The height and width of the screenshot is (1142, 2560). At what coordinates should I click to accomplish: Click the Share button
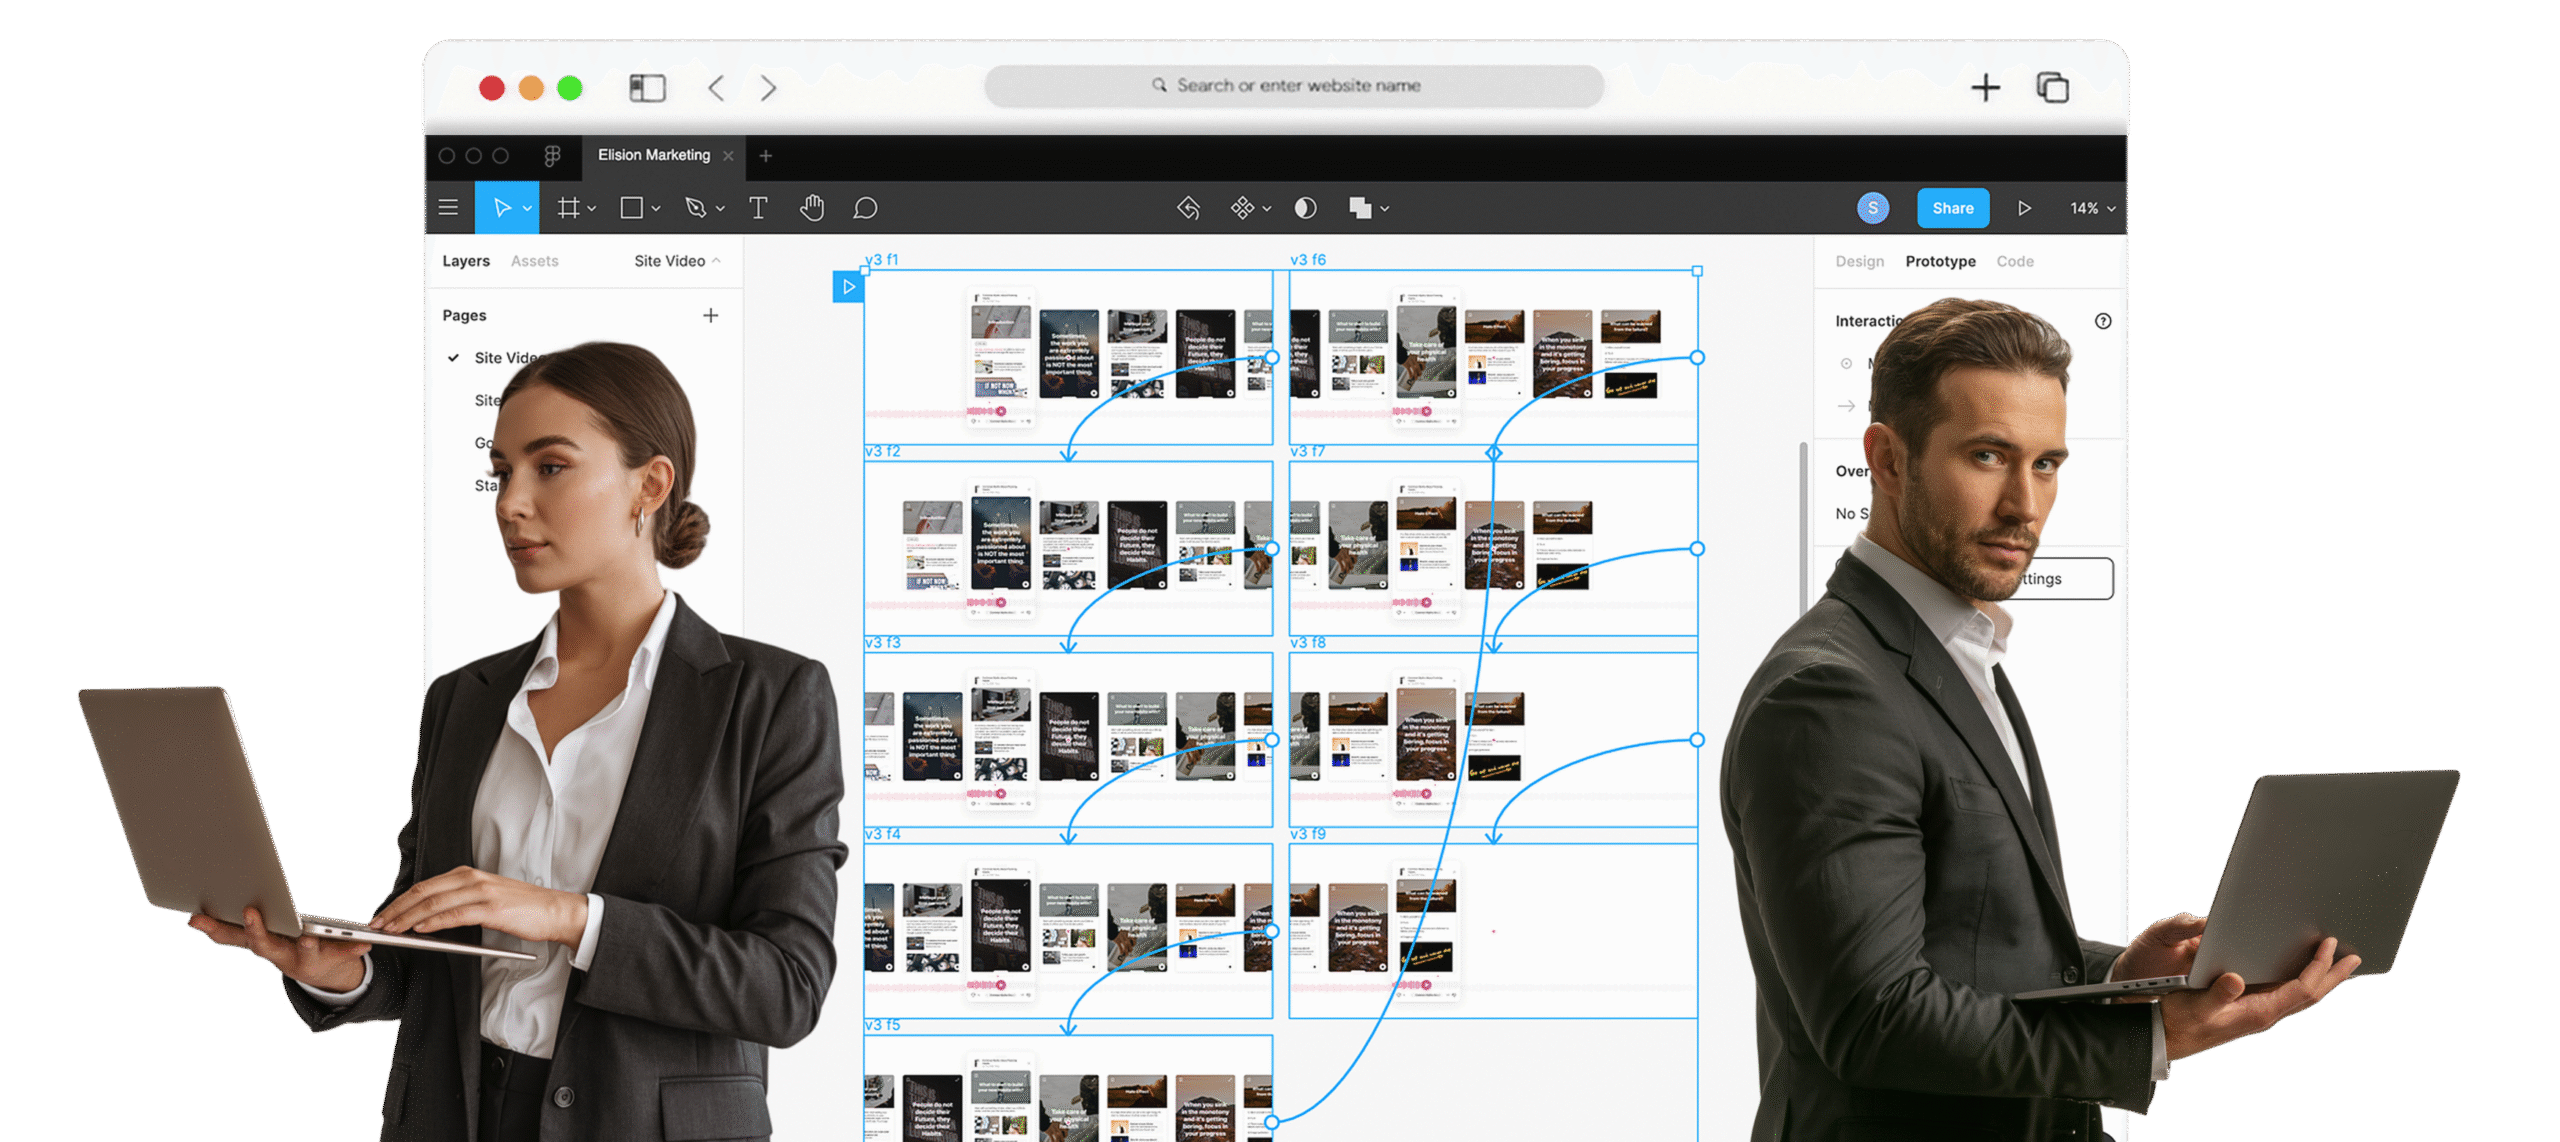pos(1952,208)
